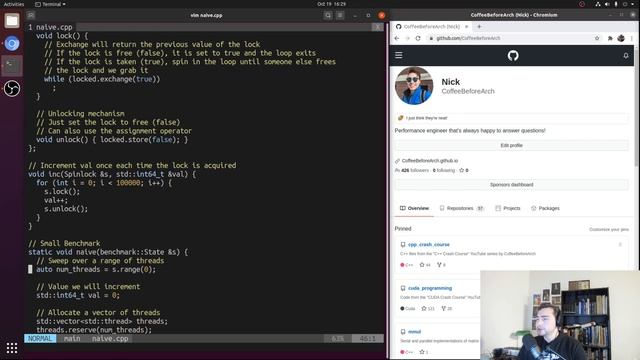Click the red recording indicator in top bar
Screen dimensions: 640x360
pos(582,4)
